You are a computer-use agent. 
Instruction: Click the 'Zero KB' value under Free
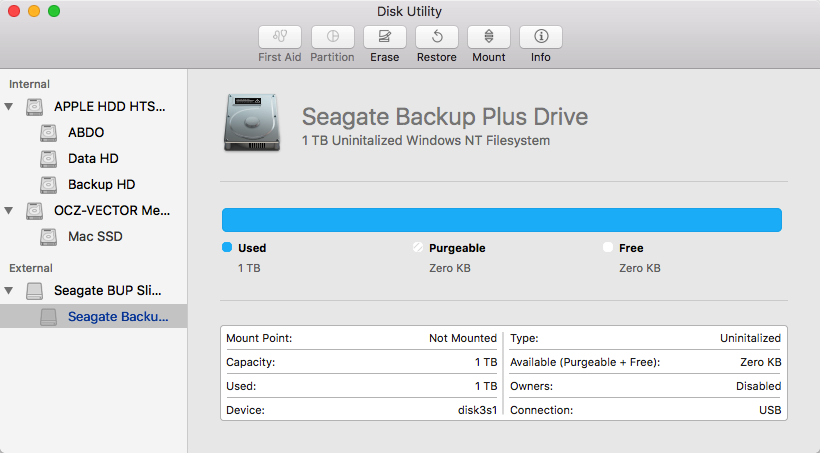pyautogui.click(x=640, y=268)
